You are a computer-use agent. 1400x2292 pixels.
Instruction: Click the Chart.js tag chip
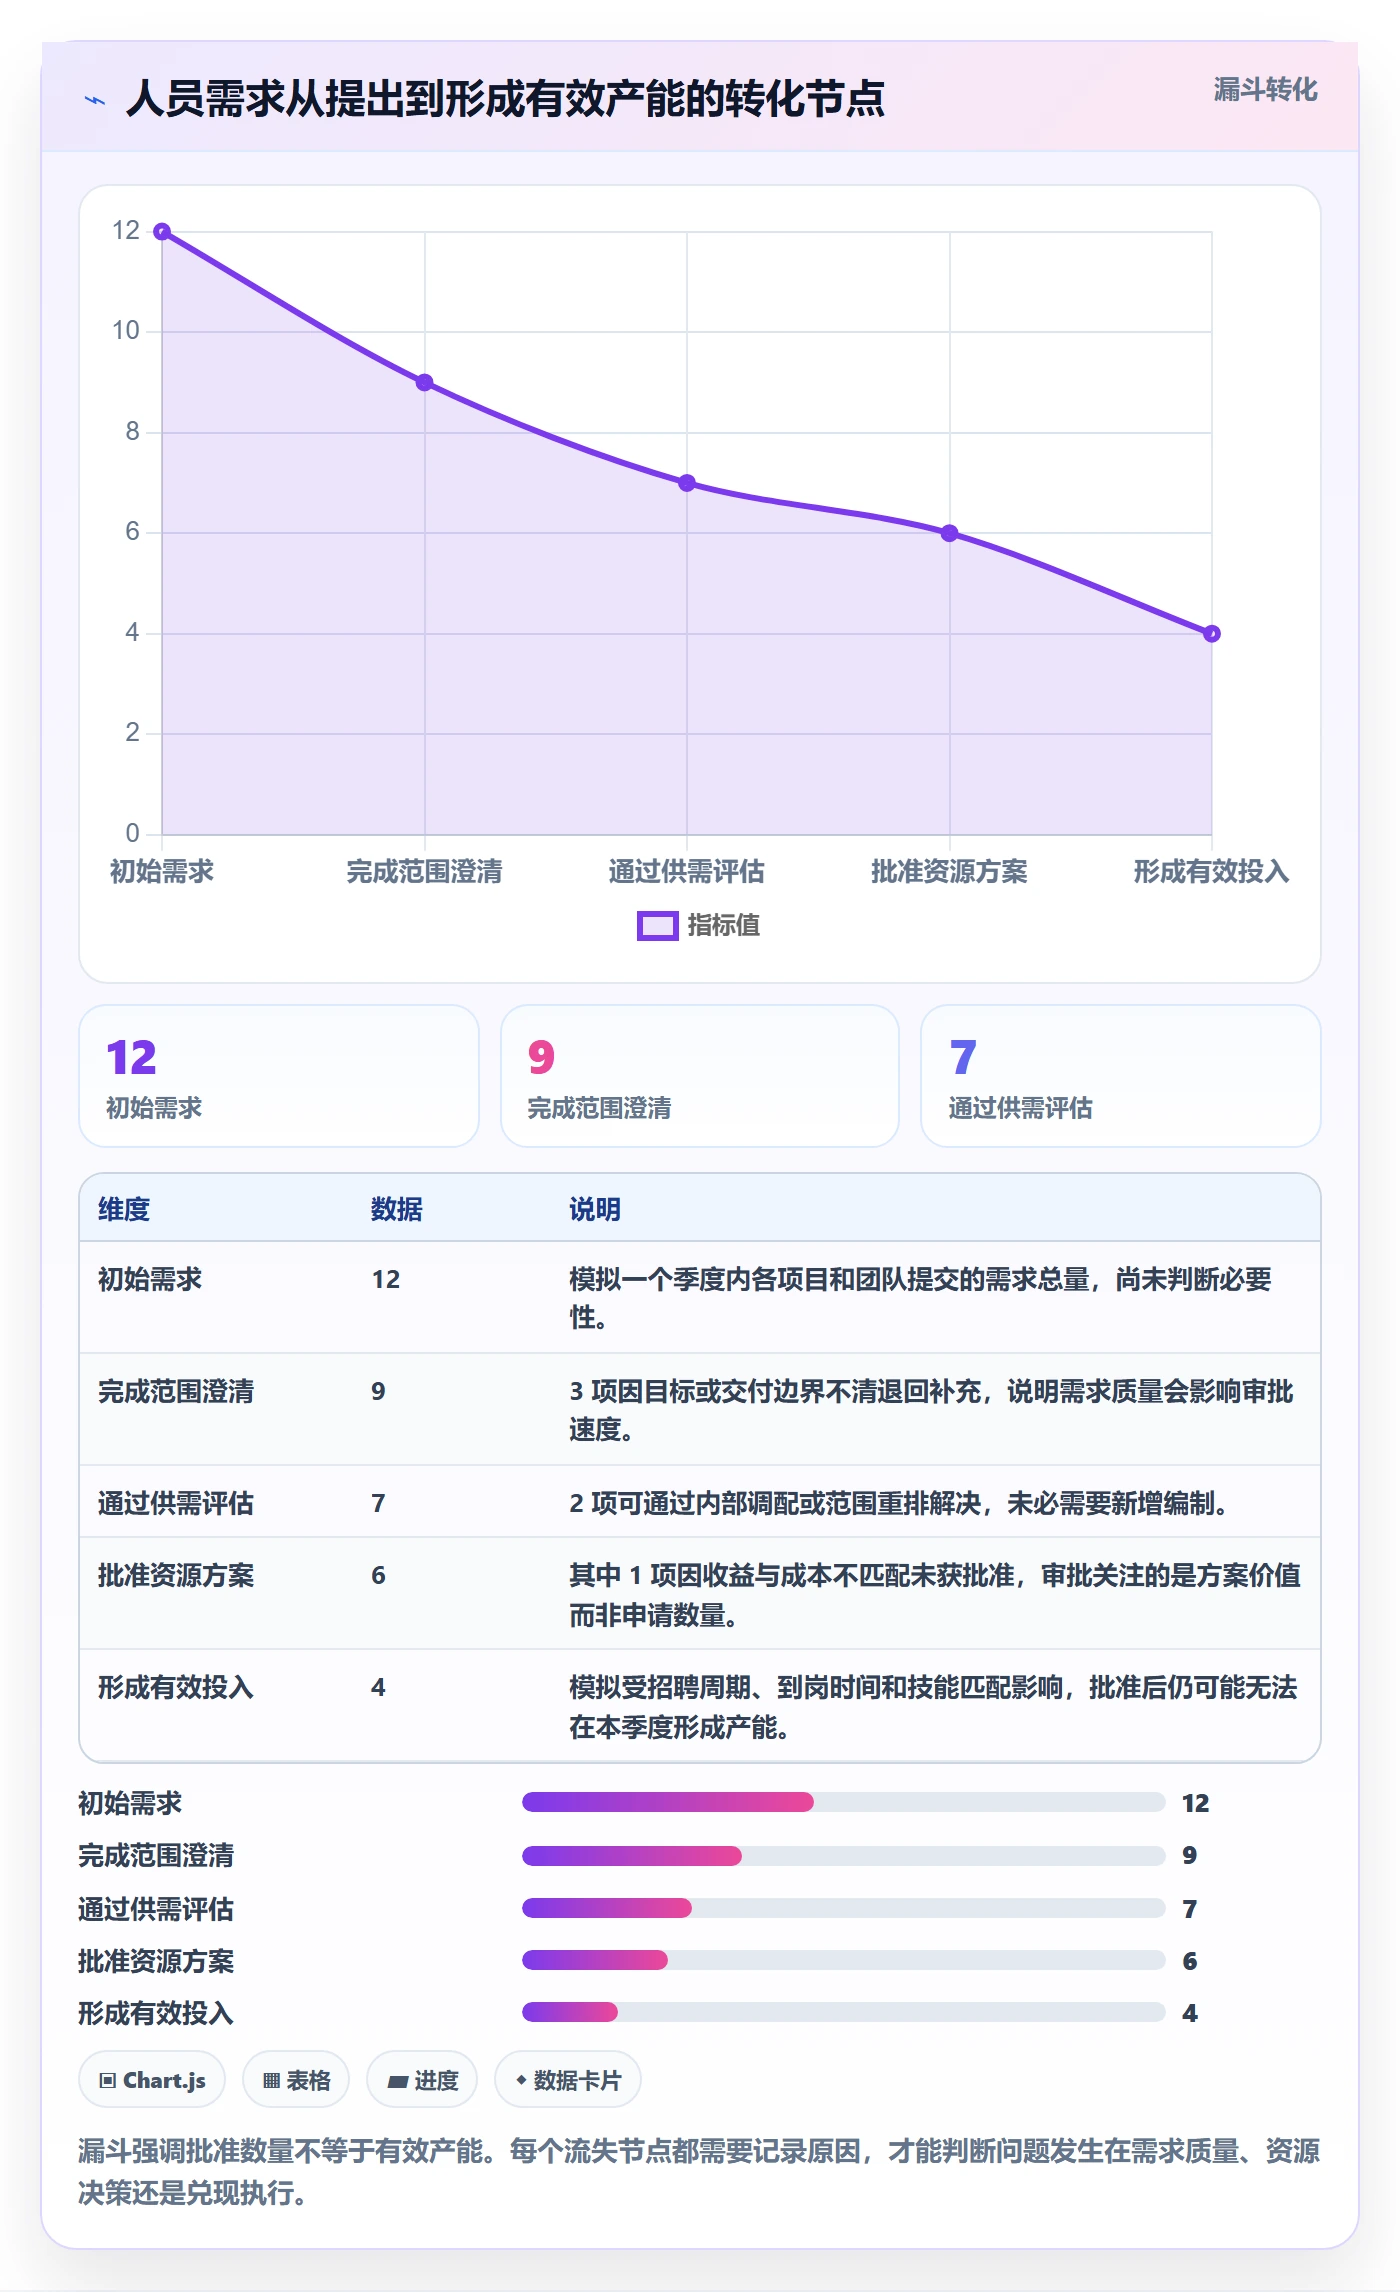152,2080
